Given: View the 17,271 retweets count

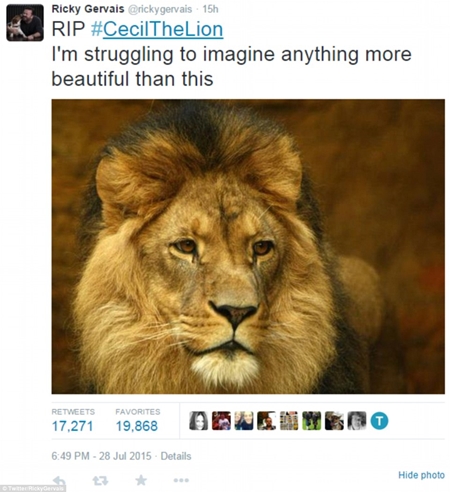Looking at the screenshot, I should (x=72, y=426).
